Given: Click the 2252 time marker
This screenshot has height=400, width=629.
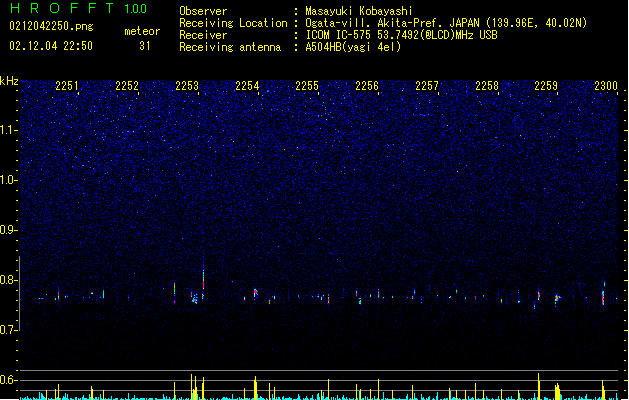Looking at the screenshot, I should pos(127,86).
